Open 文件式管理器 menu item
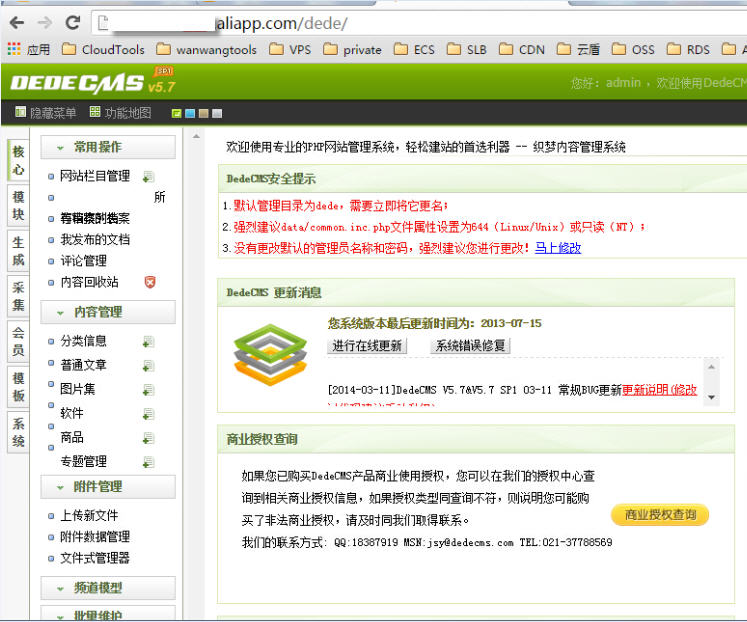Viewport: 747px width, 622px height. click(x=95, y=558)
